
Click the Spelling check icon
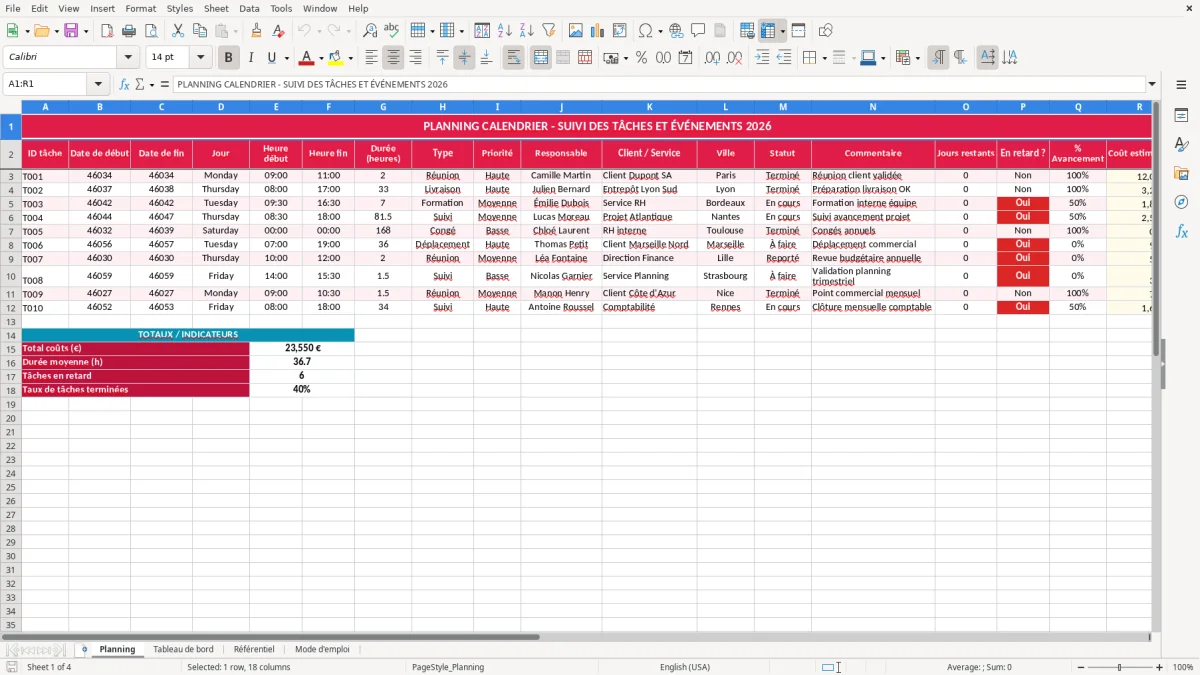point(391,31)
